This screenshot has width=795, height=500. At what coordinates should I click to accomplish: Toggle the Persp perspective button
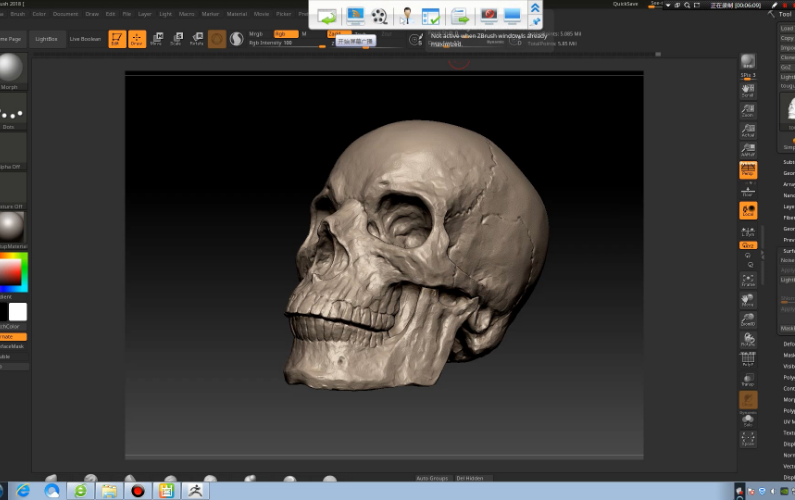(748, 170)
